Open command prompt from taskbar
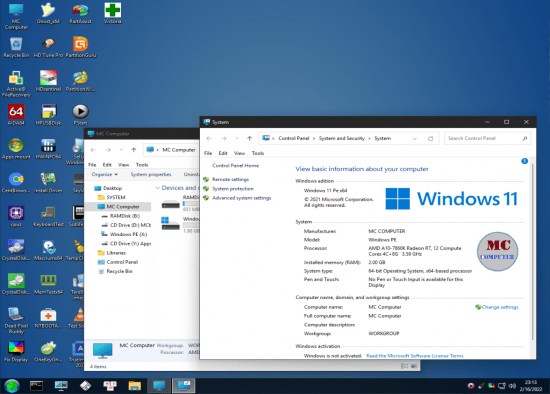Image resolution: width=550 pixels, height=394 pixels. click(x=36, y=386)
